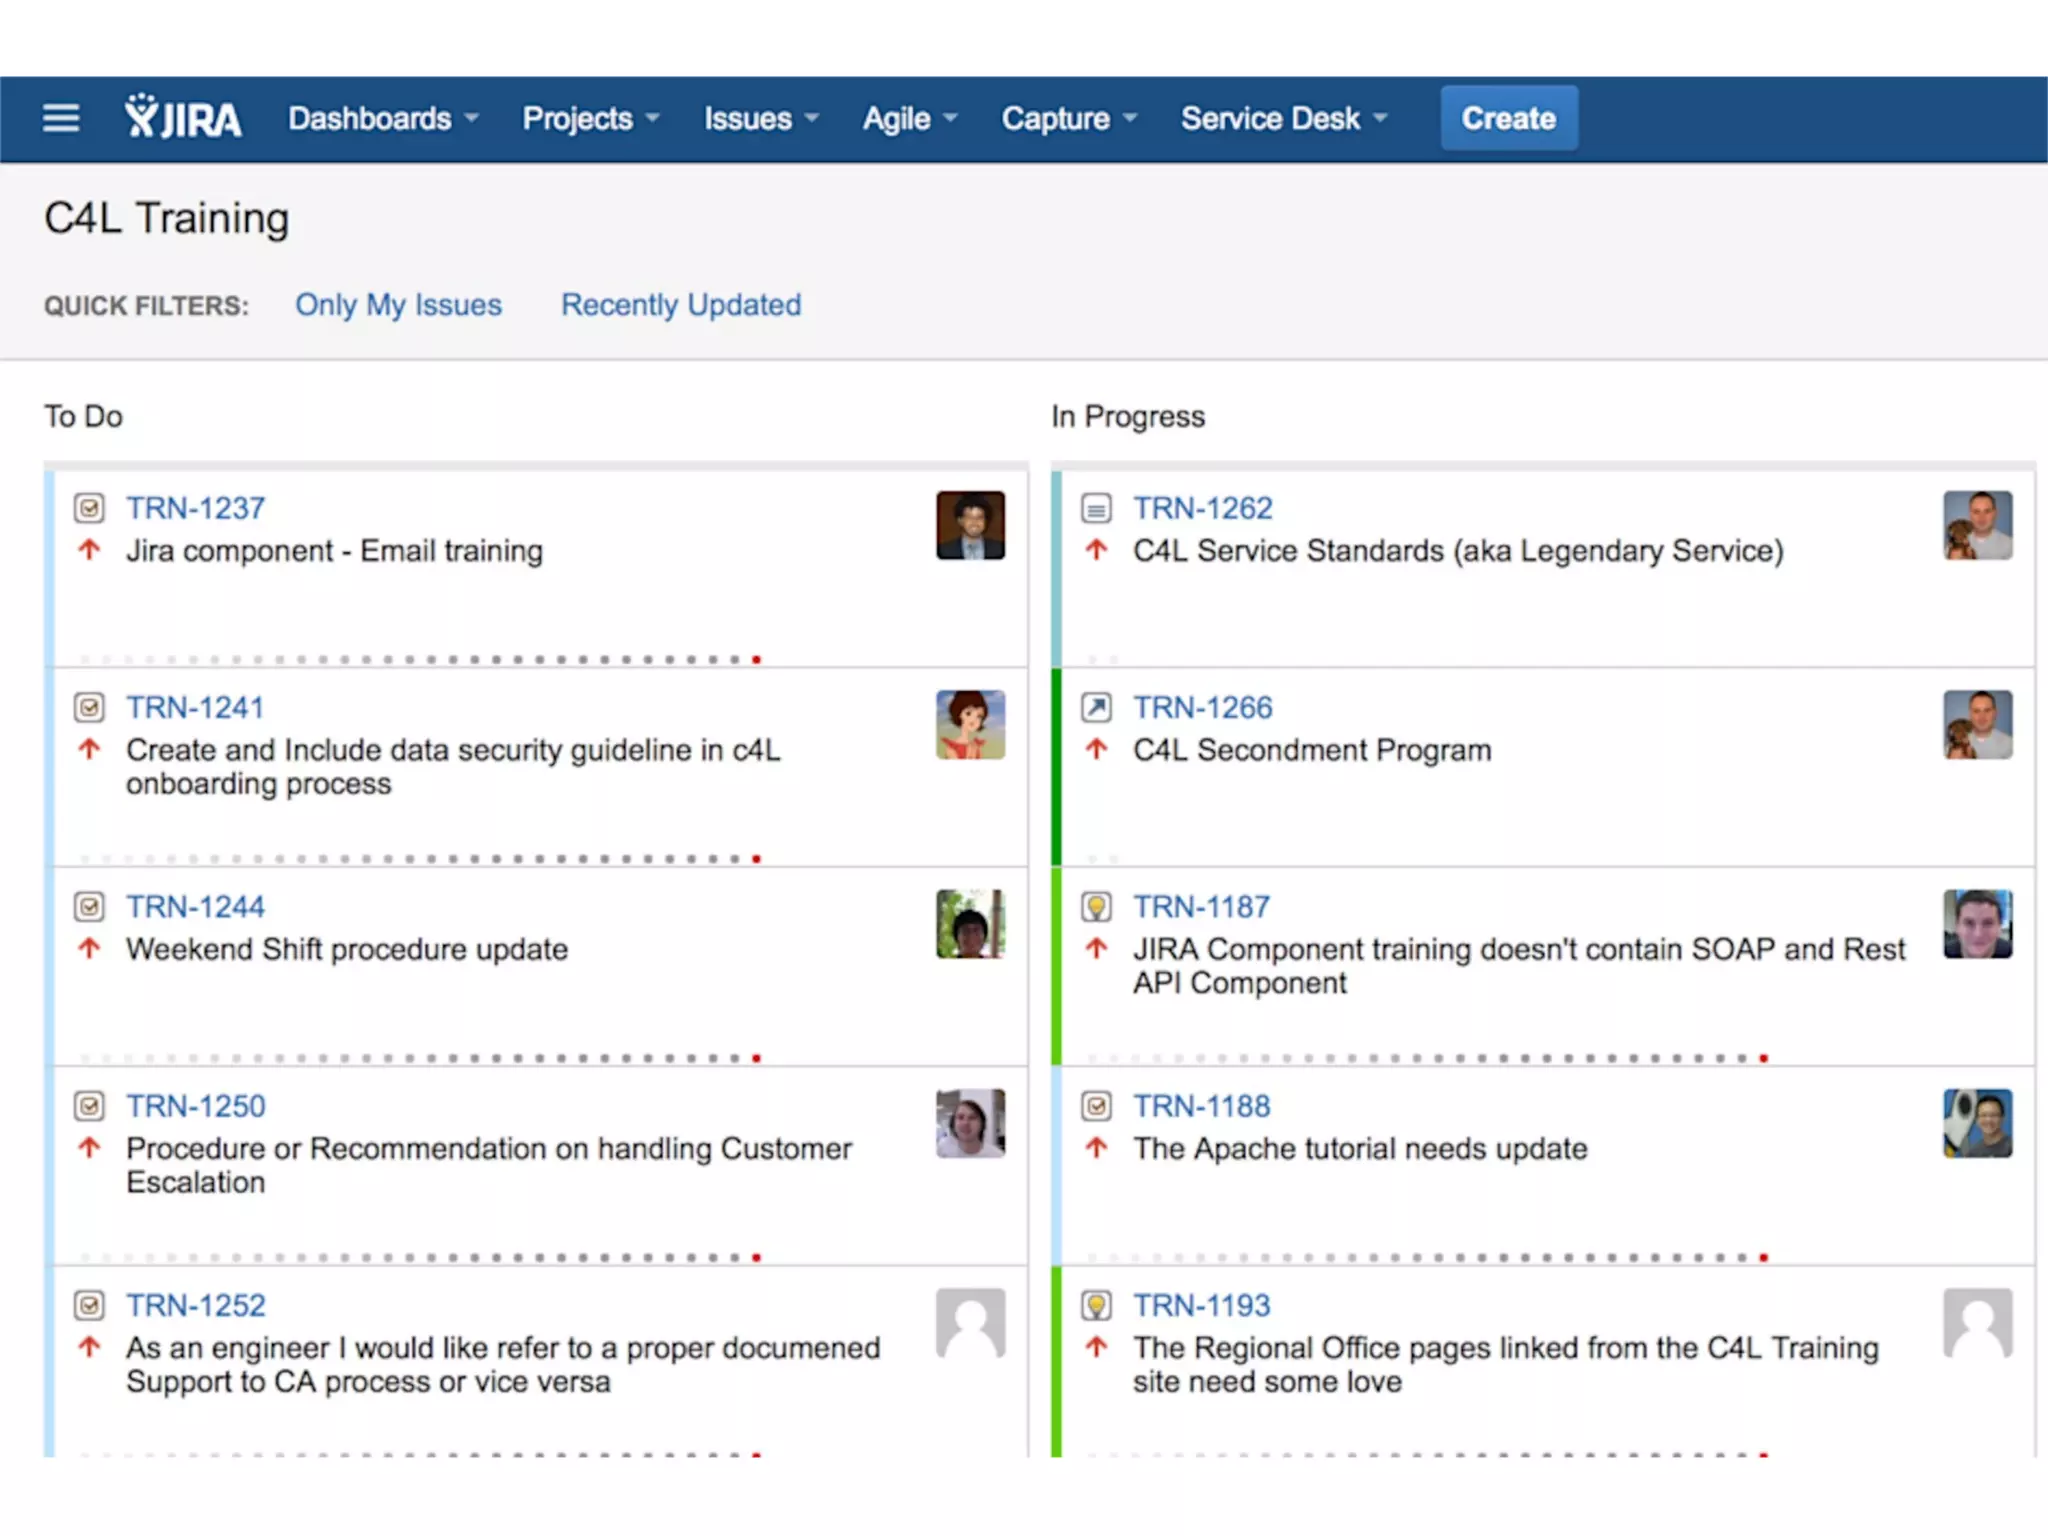This screenshot has height=1536, width=2048.
Task: Click priority up-arrow icon on TRN-1244
Action: pos(89,948)
